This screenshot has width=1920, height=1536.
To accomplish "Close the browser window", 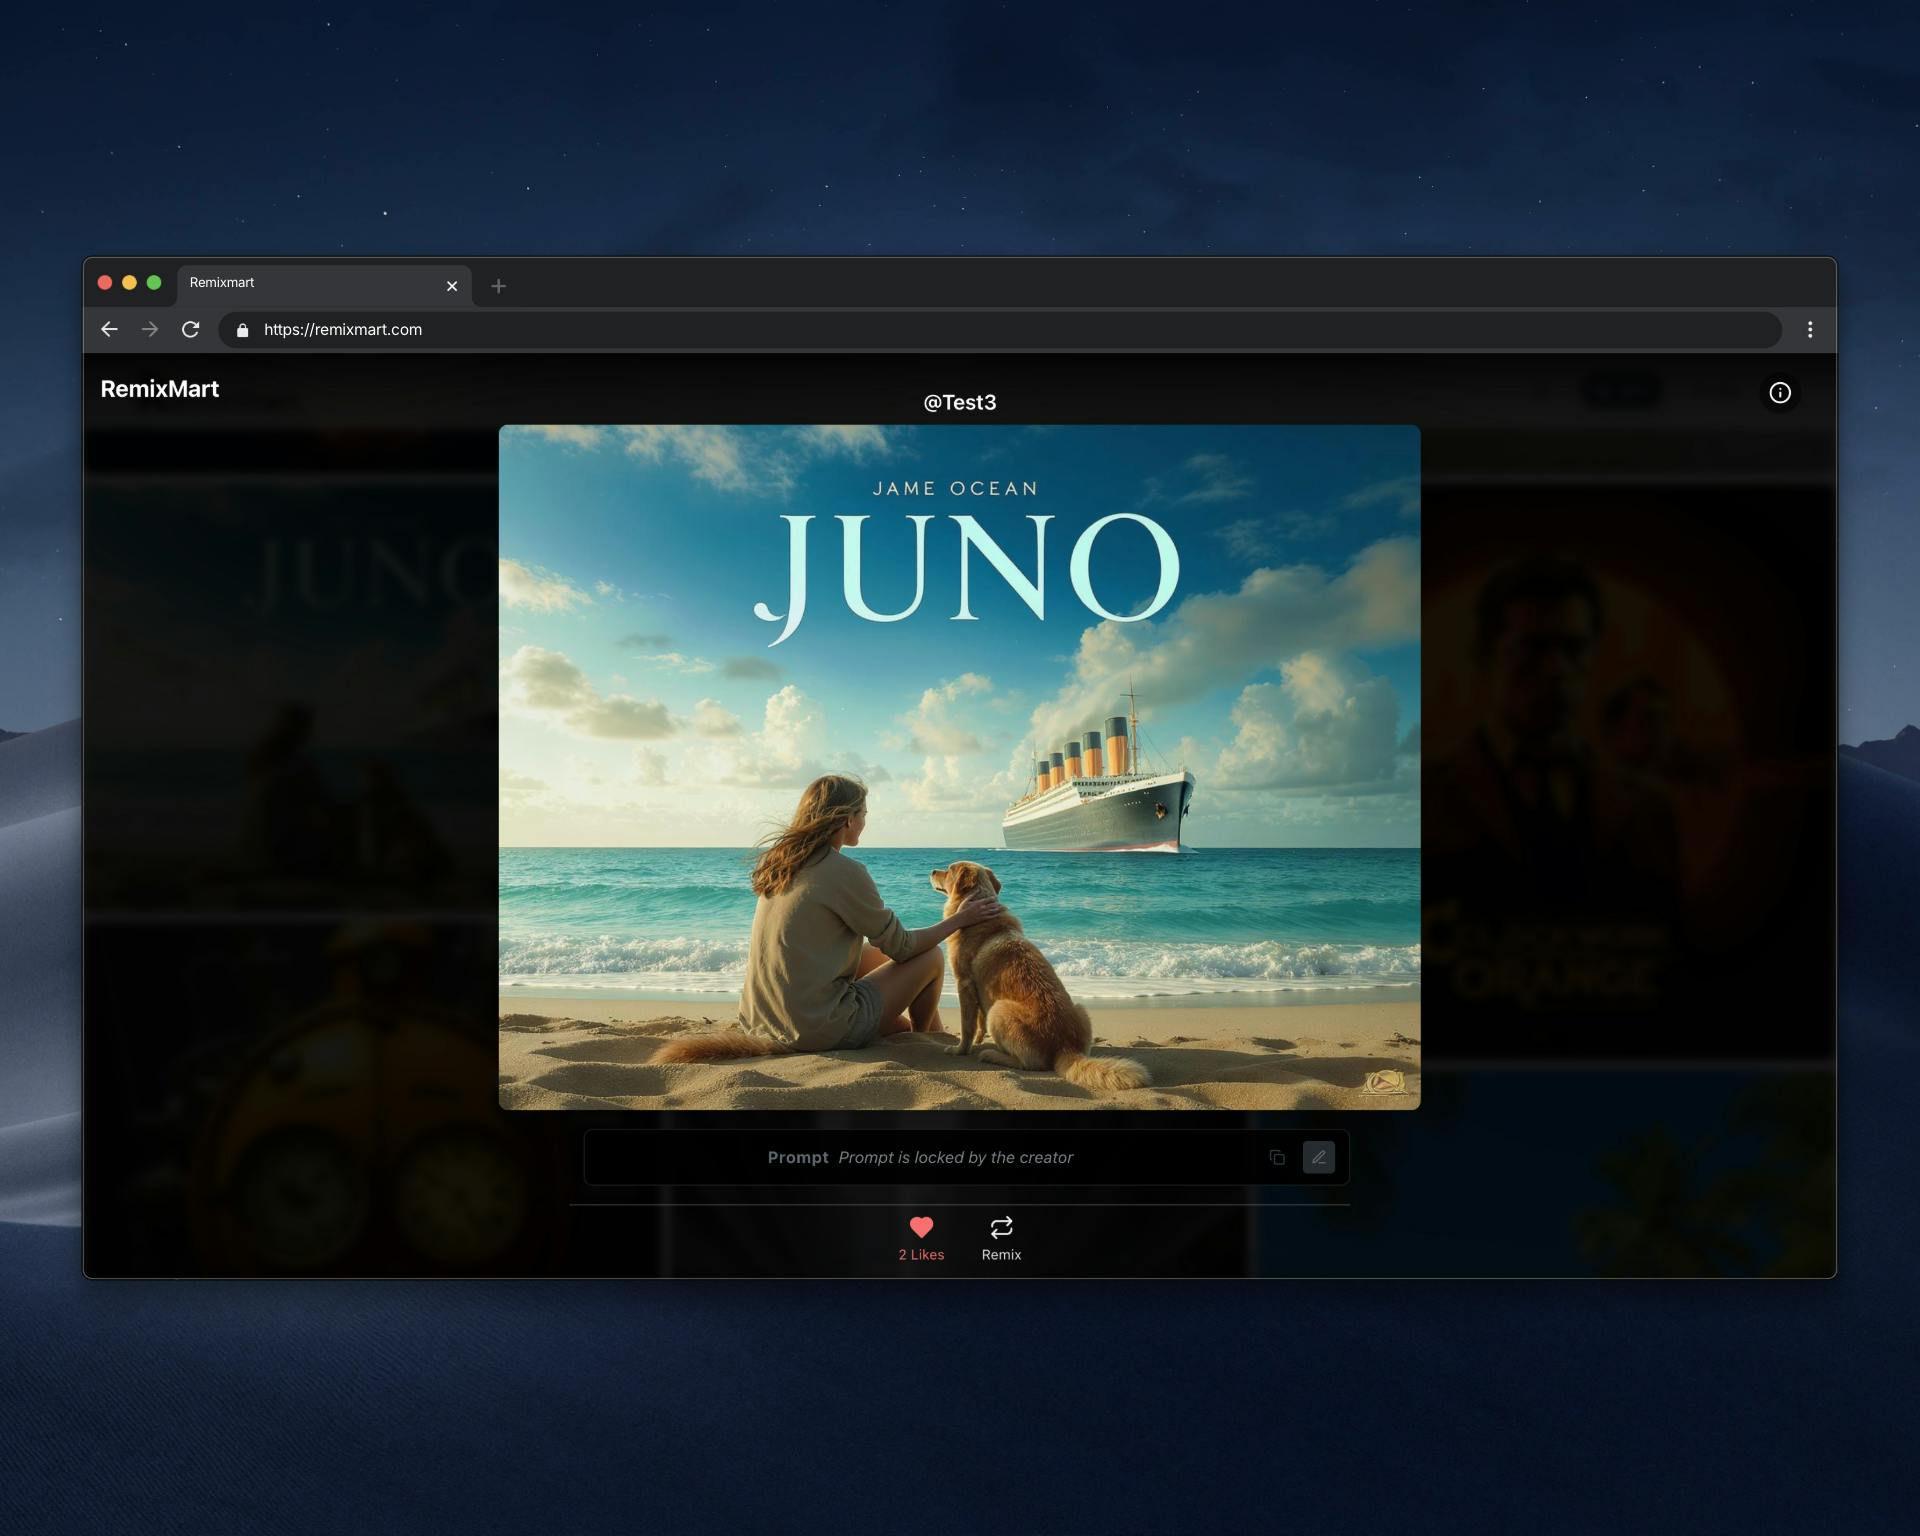I will [x=105, y=283].
